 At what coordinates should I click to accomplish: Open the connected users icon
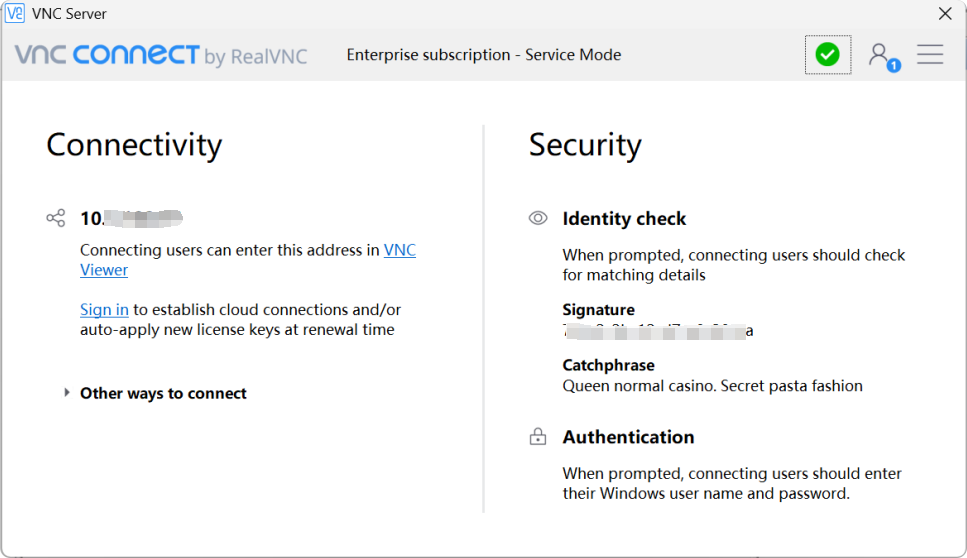(881, 55)
